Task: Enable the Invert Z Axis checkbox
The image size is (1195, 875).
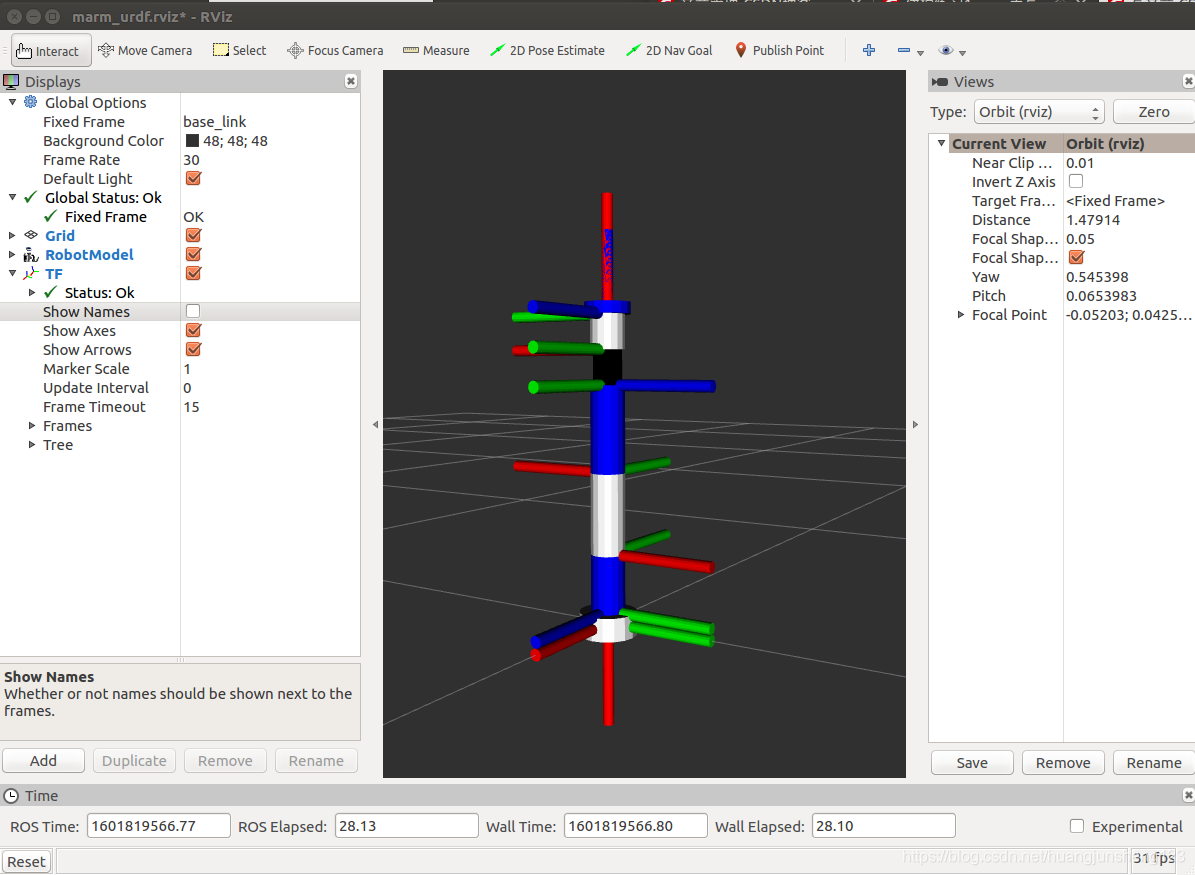Action: [x=1076, y=181]
